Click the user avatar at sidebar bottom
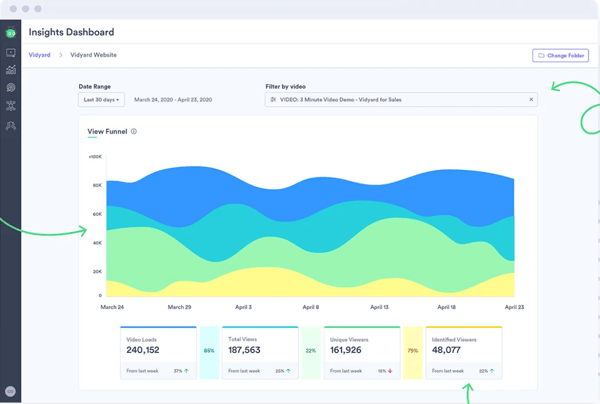The height and width of the screenshot is (404, 600). pyautogui.click(x=10, y=391)
